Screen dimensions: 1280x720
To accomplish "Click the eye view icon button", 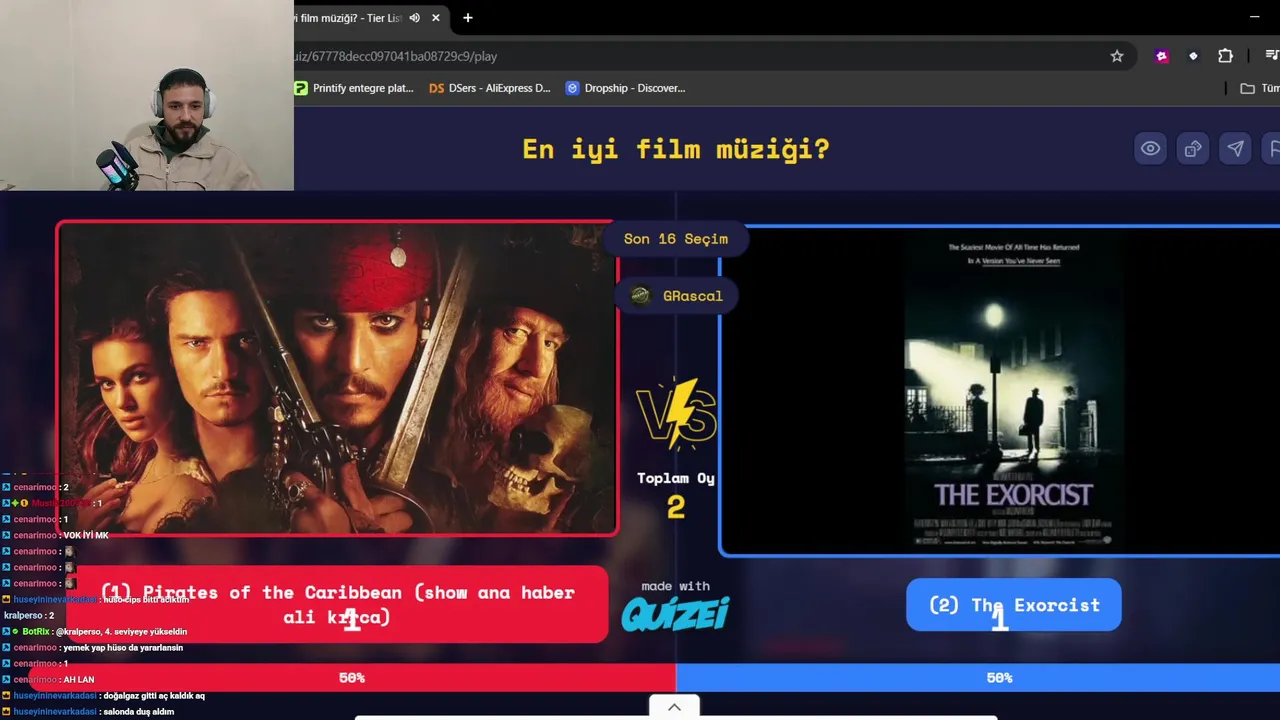I will click(1151, 149).
